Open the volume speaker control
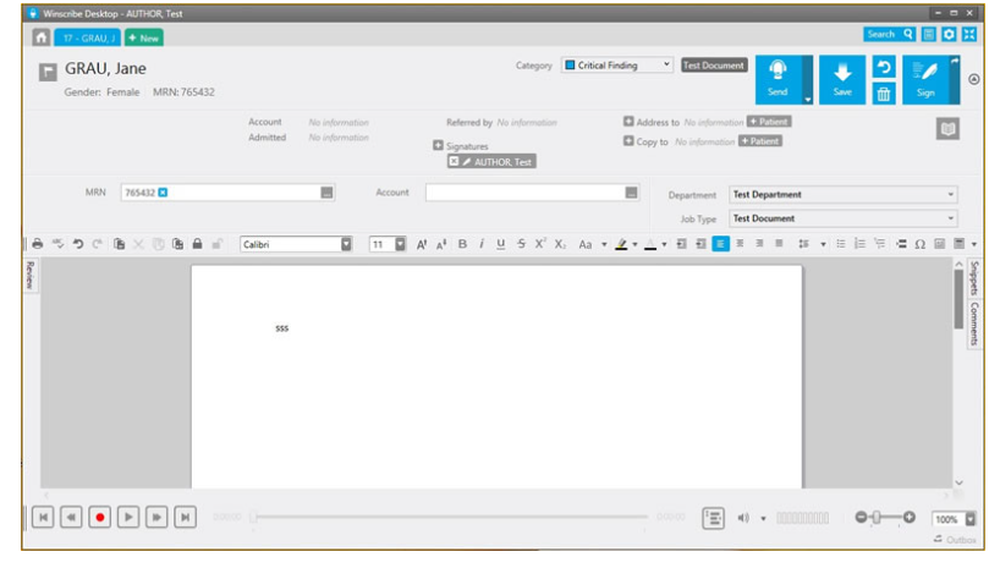Image resolution: width=1000 pixels, height=581 pixels. coord(744,518)
